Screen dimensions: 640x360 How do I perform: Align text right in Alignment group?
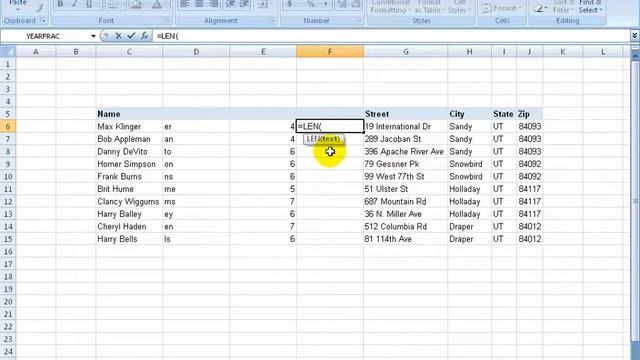[x=213, y=4]
